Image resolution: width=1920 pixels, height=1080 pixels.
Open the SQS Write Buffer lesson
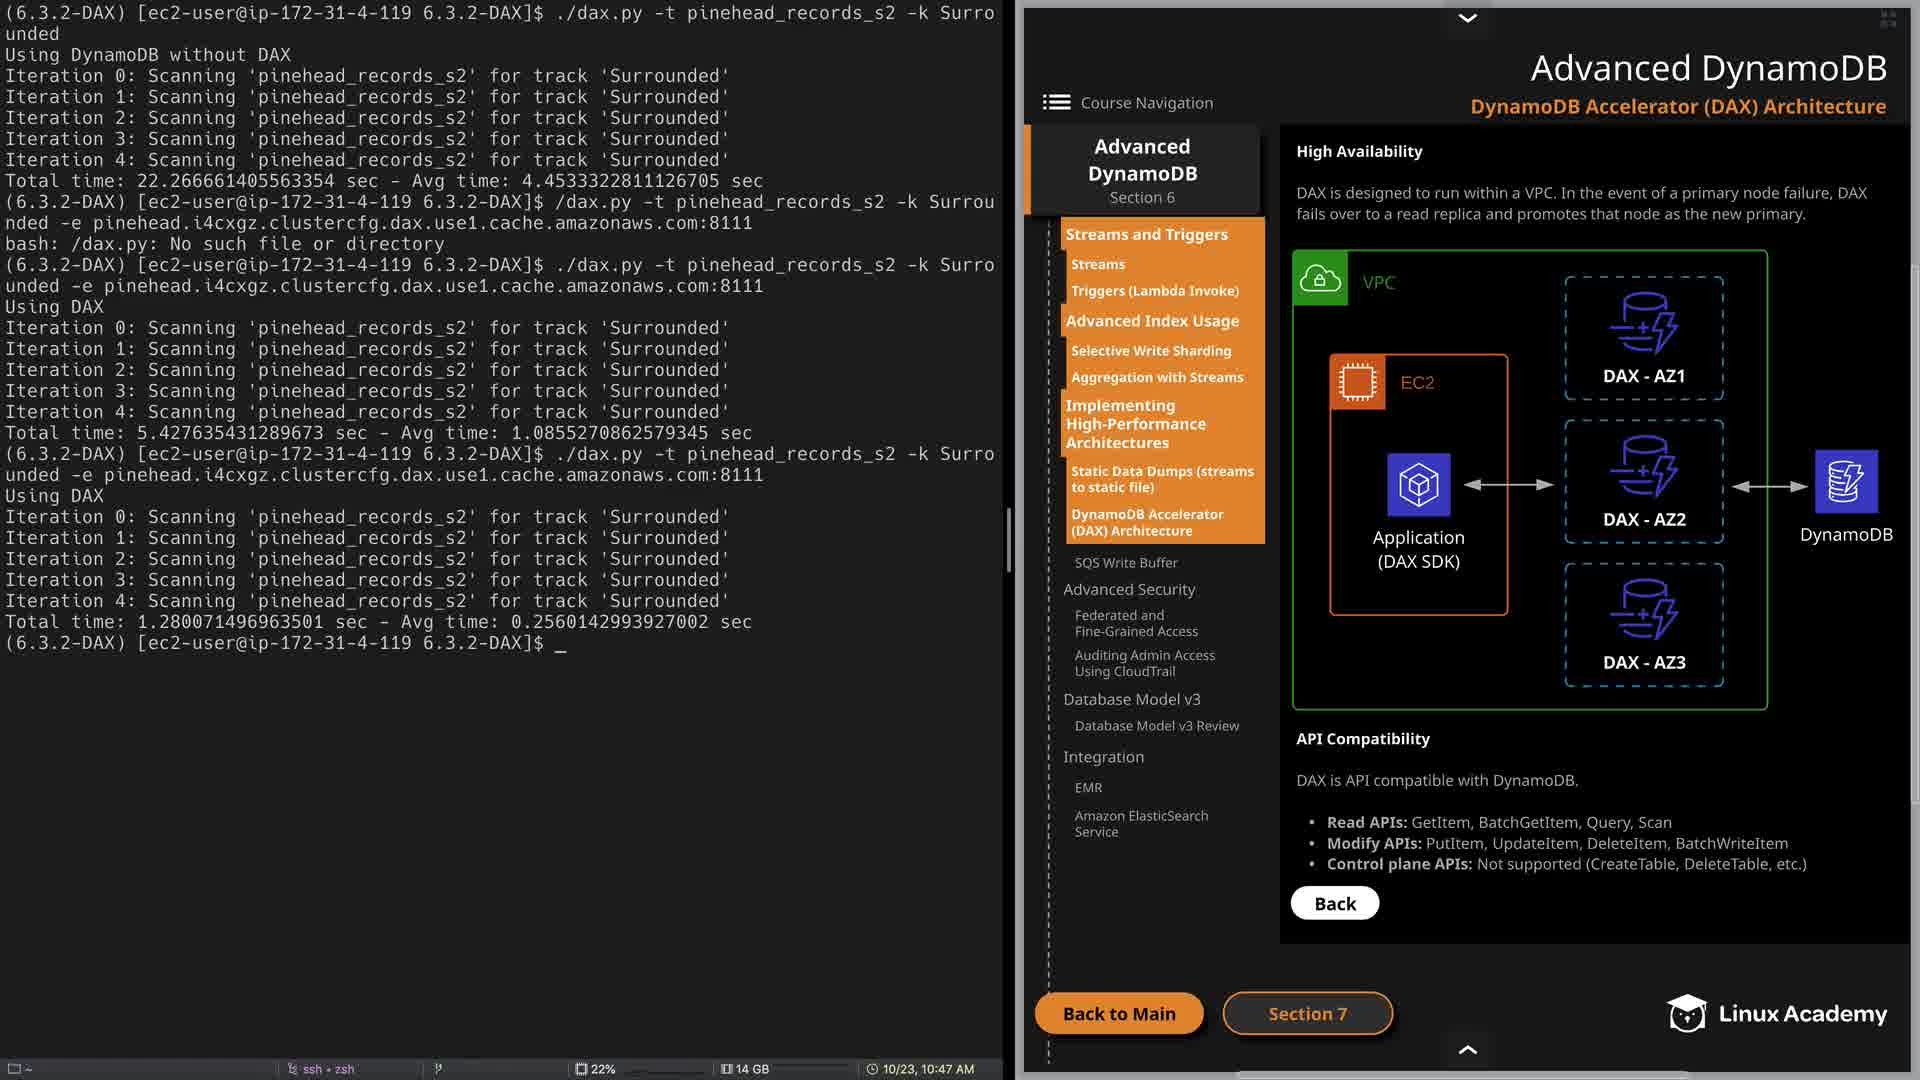click(1126, 563)
